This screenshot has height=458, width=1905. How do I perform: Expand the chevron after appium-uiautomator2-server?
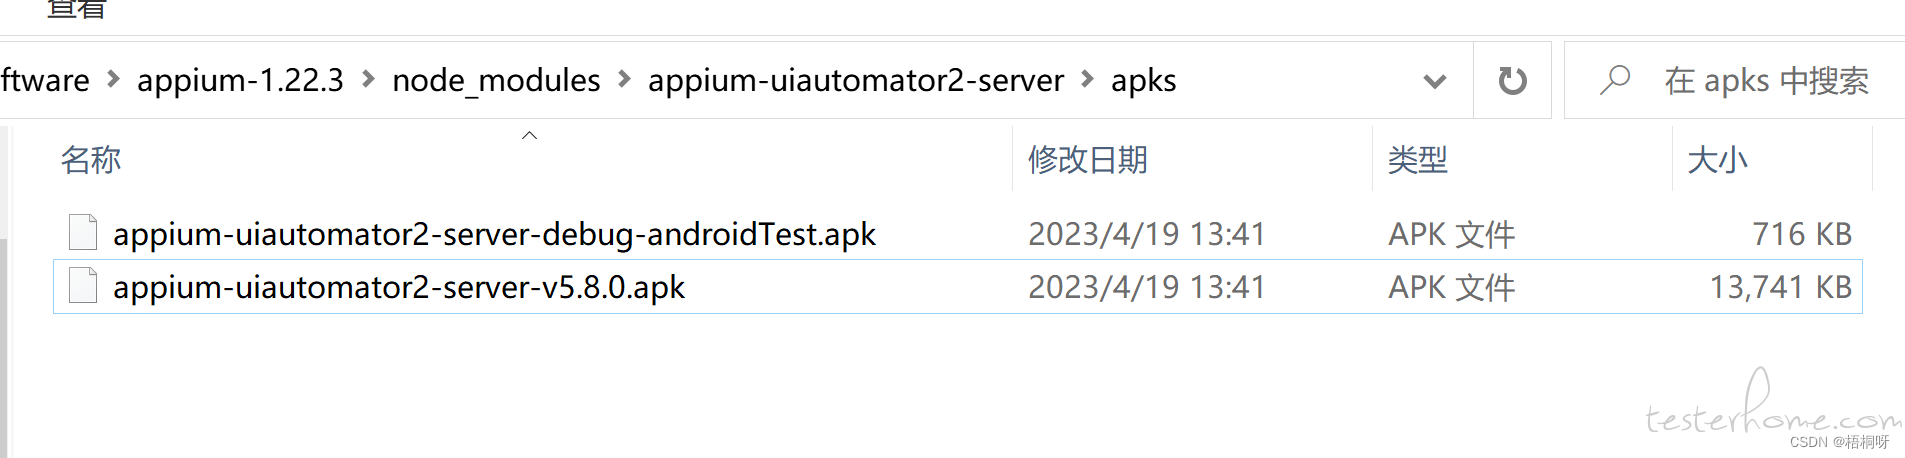[x=1088, y=79]
